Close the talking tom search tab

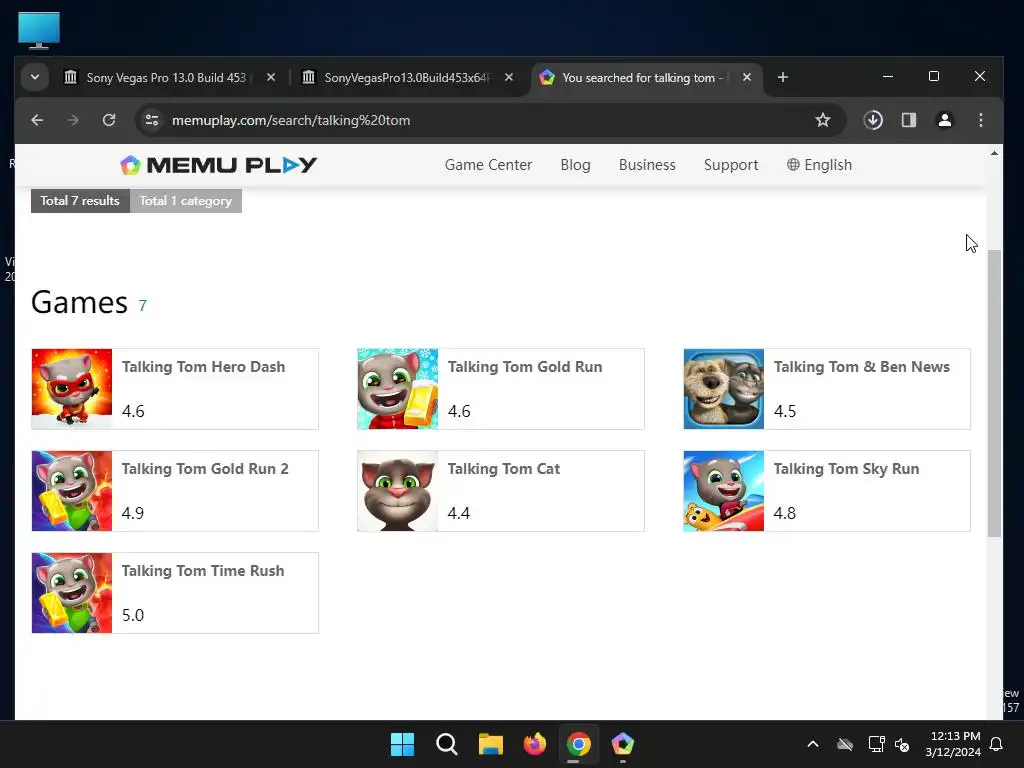click(x=747, y=78)
